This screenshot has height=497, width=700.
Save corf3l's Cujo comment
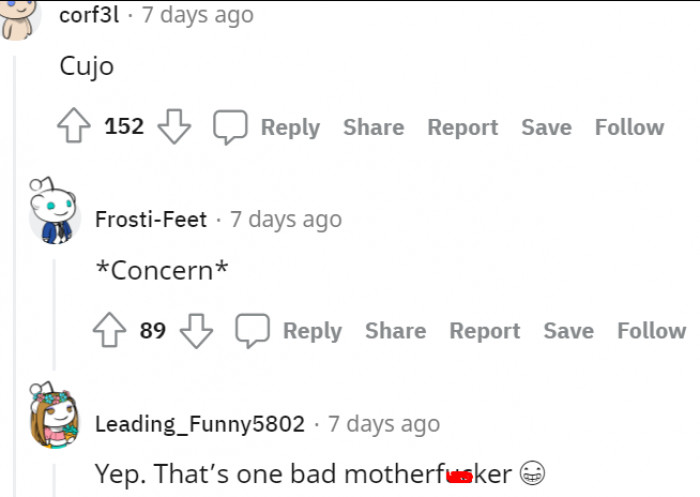546,127
